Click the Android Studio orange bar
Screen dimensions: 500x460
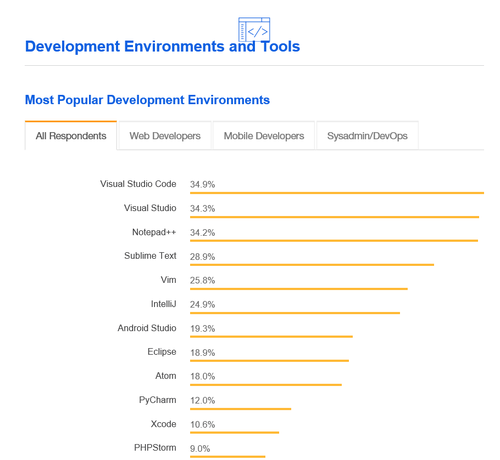(271, 337)
